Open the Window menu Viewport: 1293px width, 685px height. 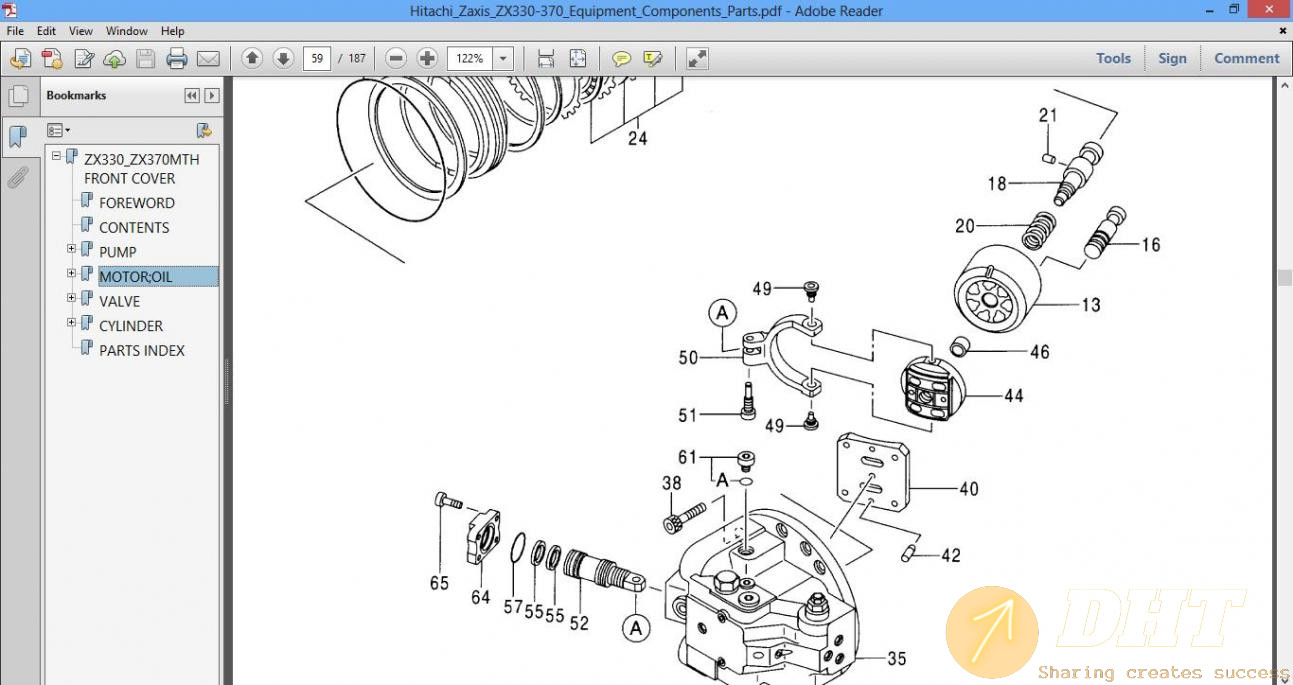pos(127,31)
